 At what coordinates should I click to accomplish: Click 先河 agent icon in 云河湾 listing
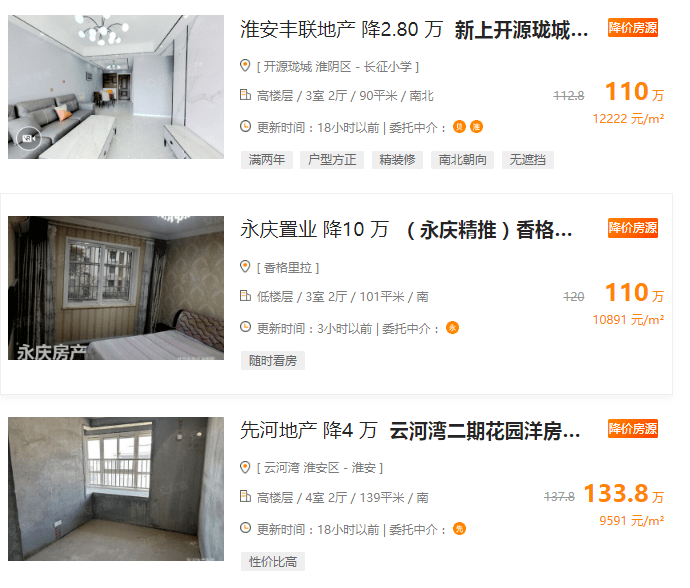tap(459, 529)
